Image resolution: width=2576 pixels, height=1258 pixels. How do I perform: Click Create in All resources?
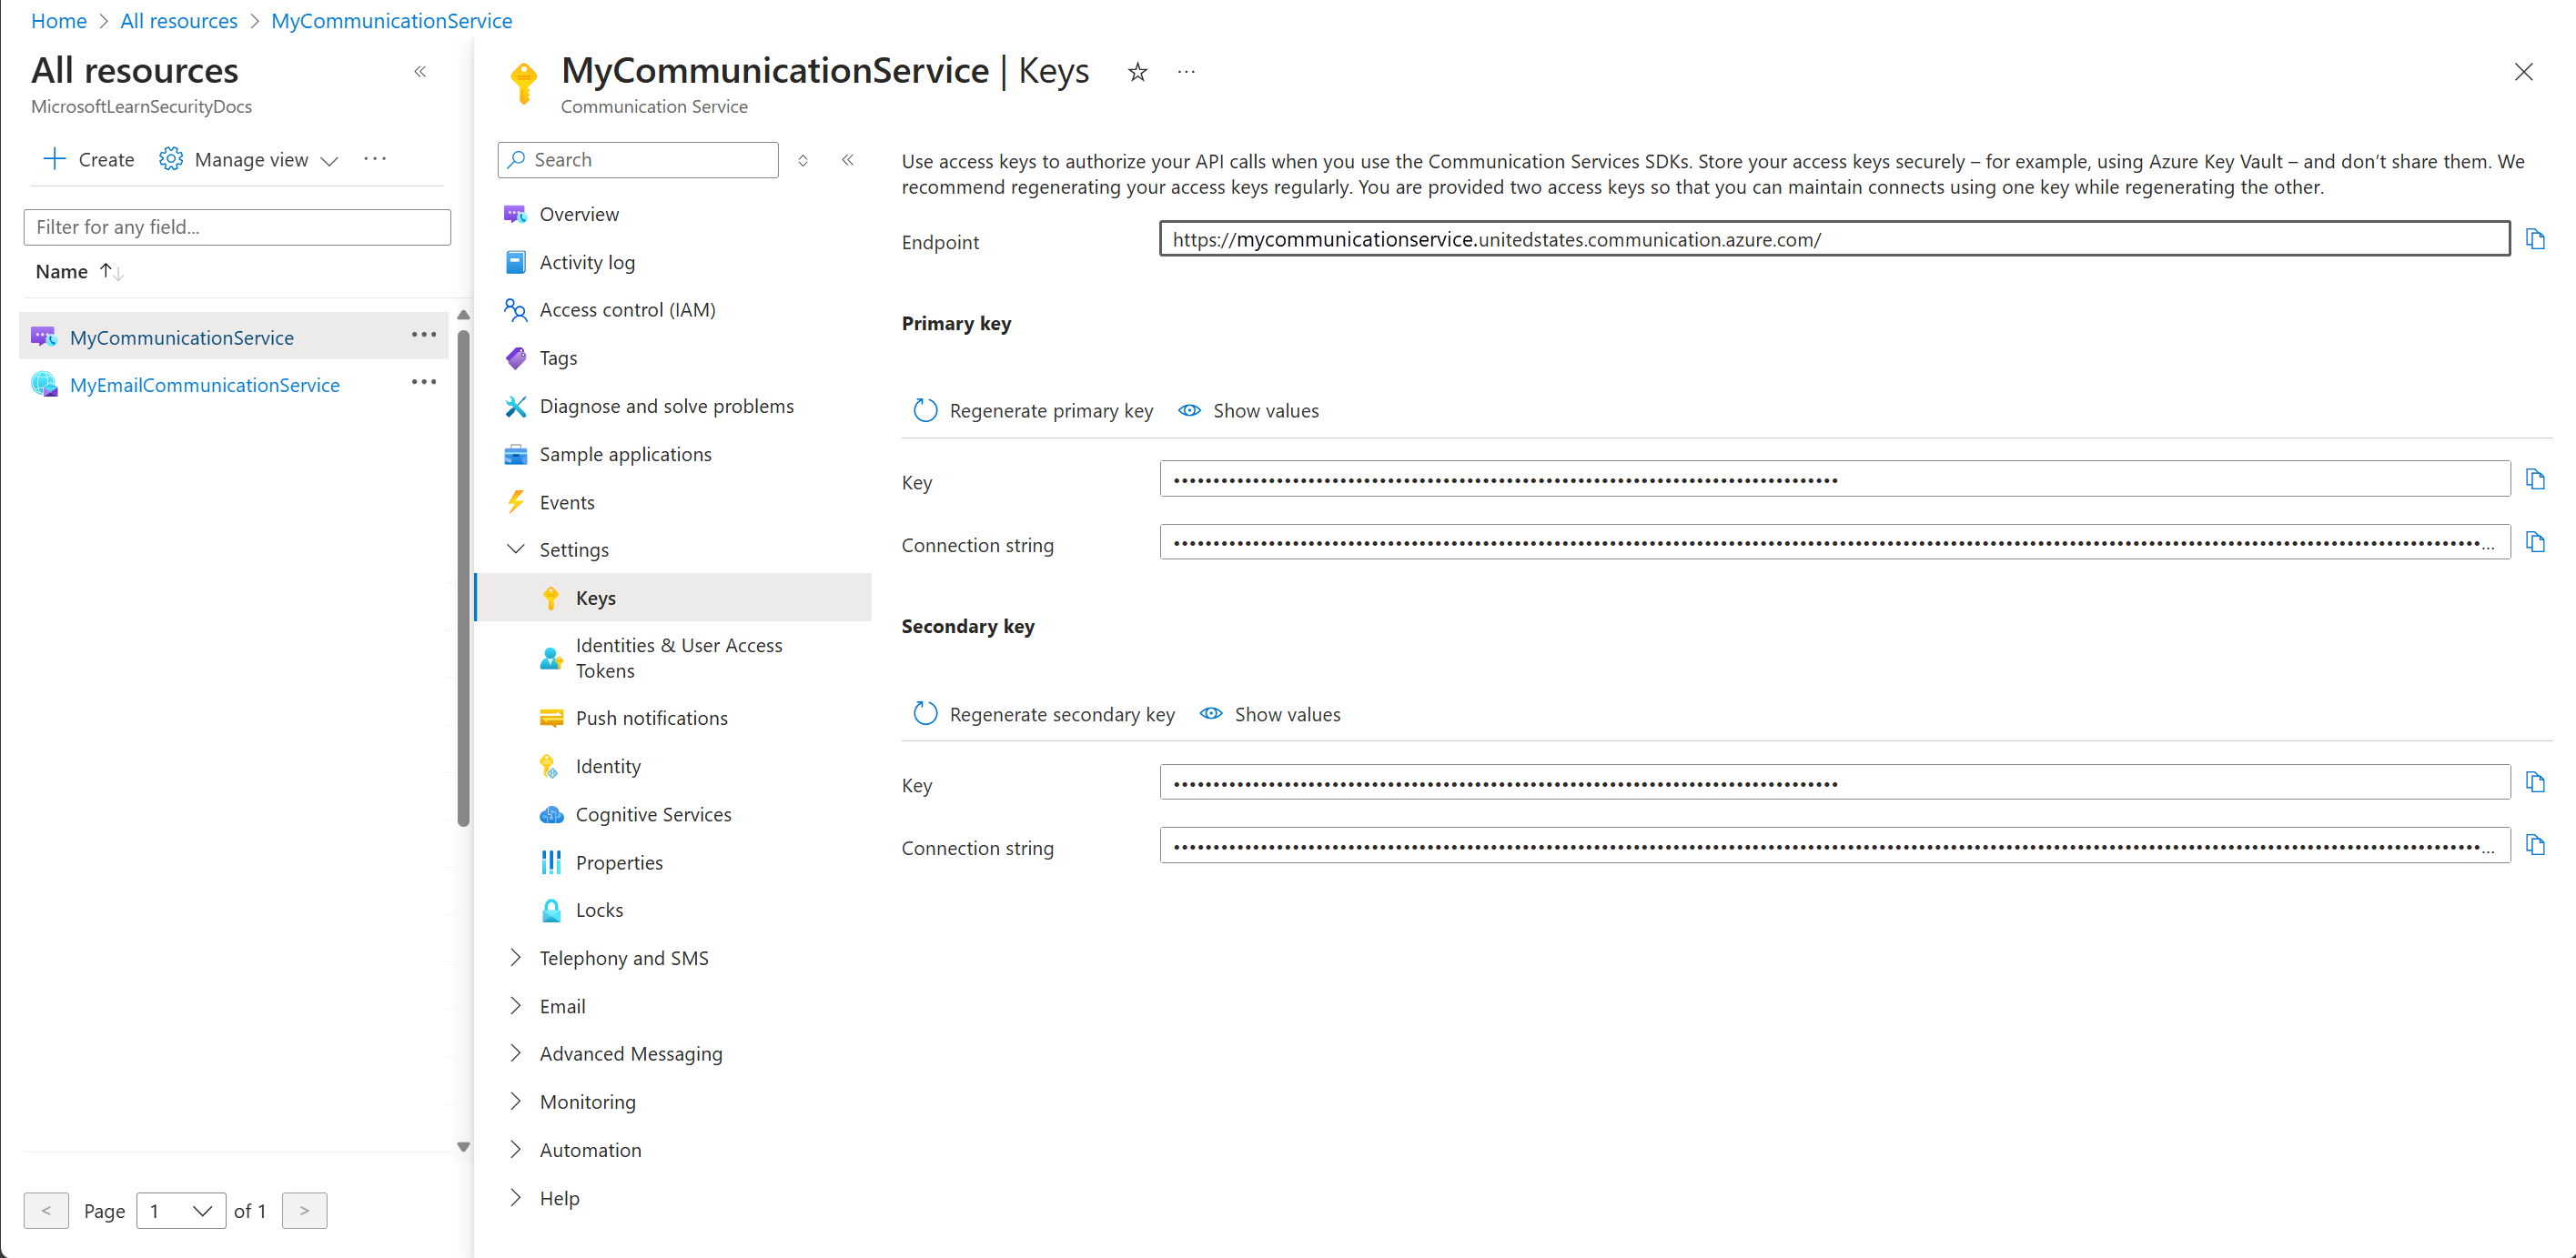click(88, 160)
